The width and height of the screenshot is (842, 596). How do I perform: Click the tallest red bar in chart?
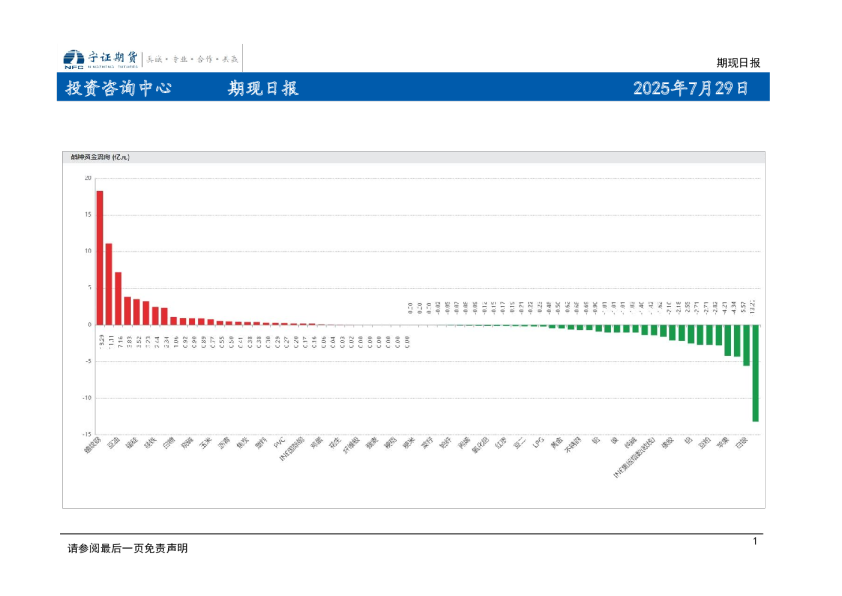coord(100,257)
